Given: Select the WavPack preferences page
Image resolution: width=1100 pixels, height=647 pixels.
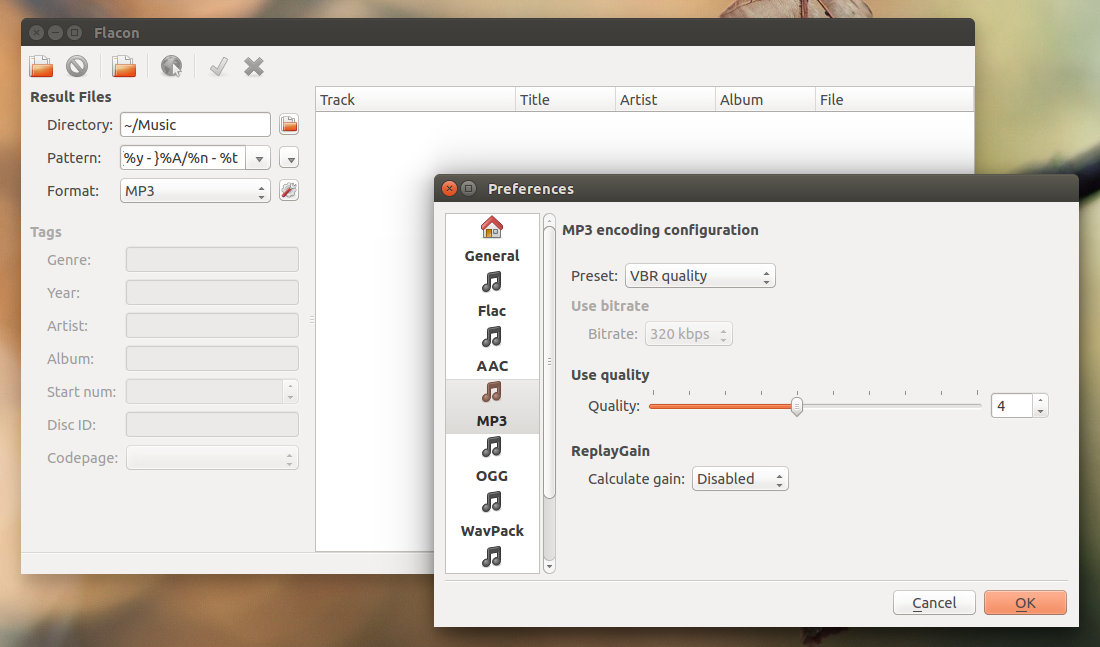Looking at the screenshot, I should click(492, 514).
